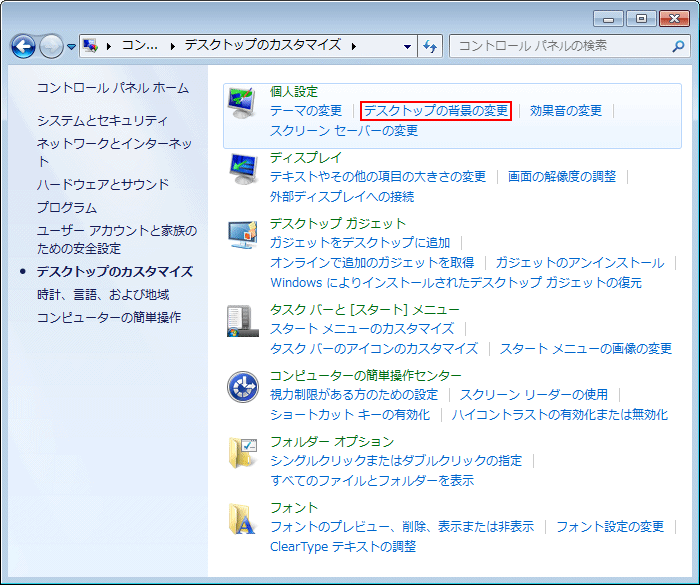The width and height of the screenshot is (700, 585).
Task: Click the taskbar and Start menu icon
Action: 243,321
